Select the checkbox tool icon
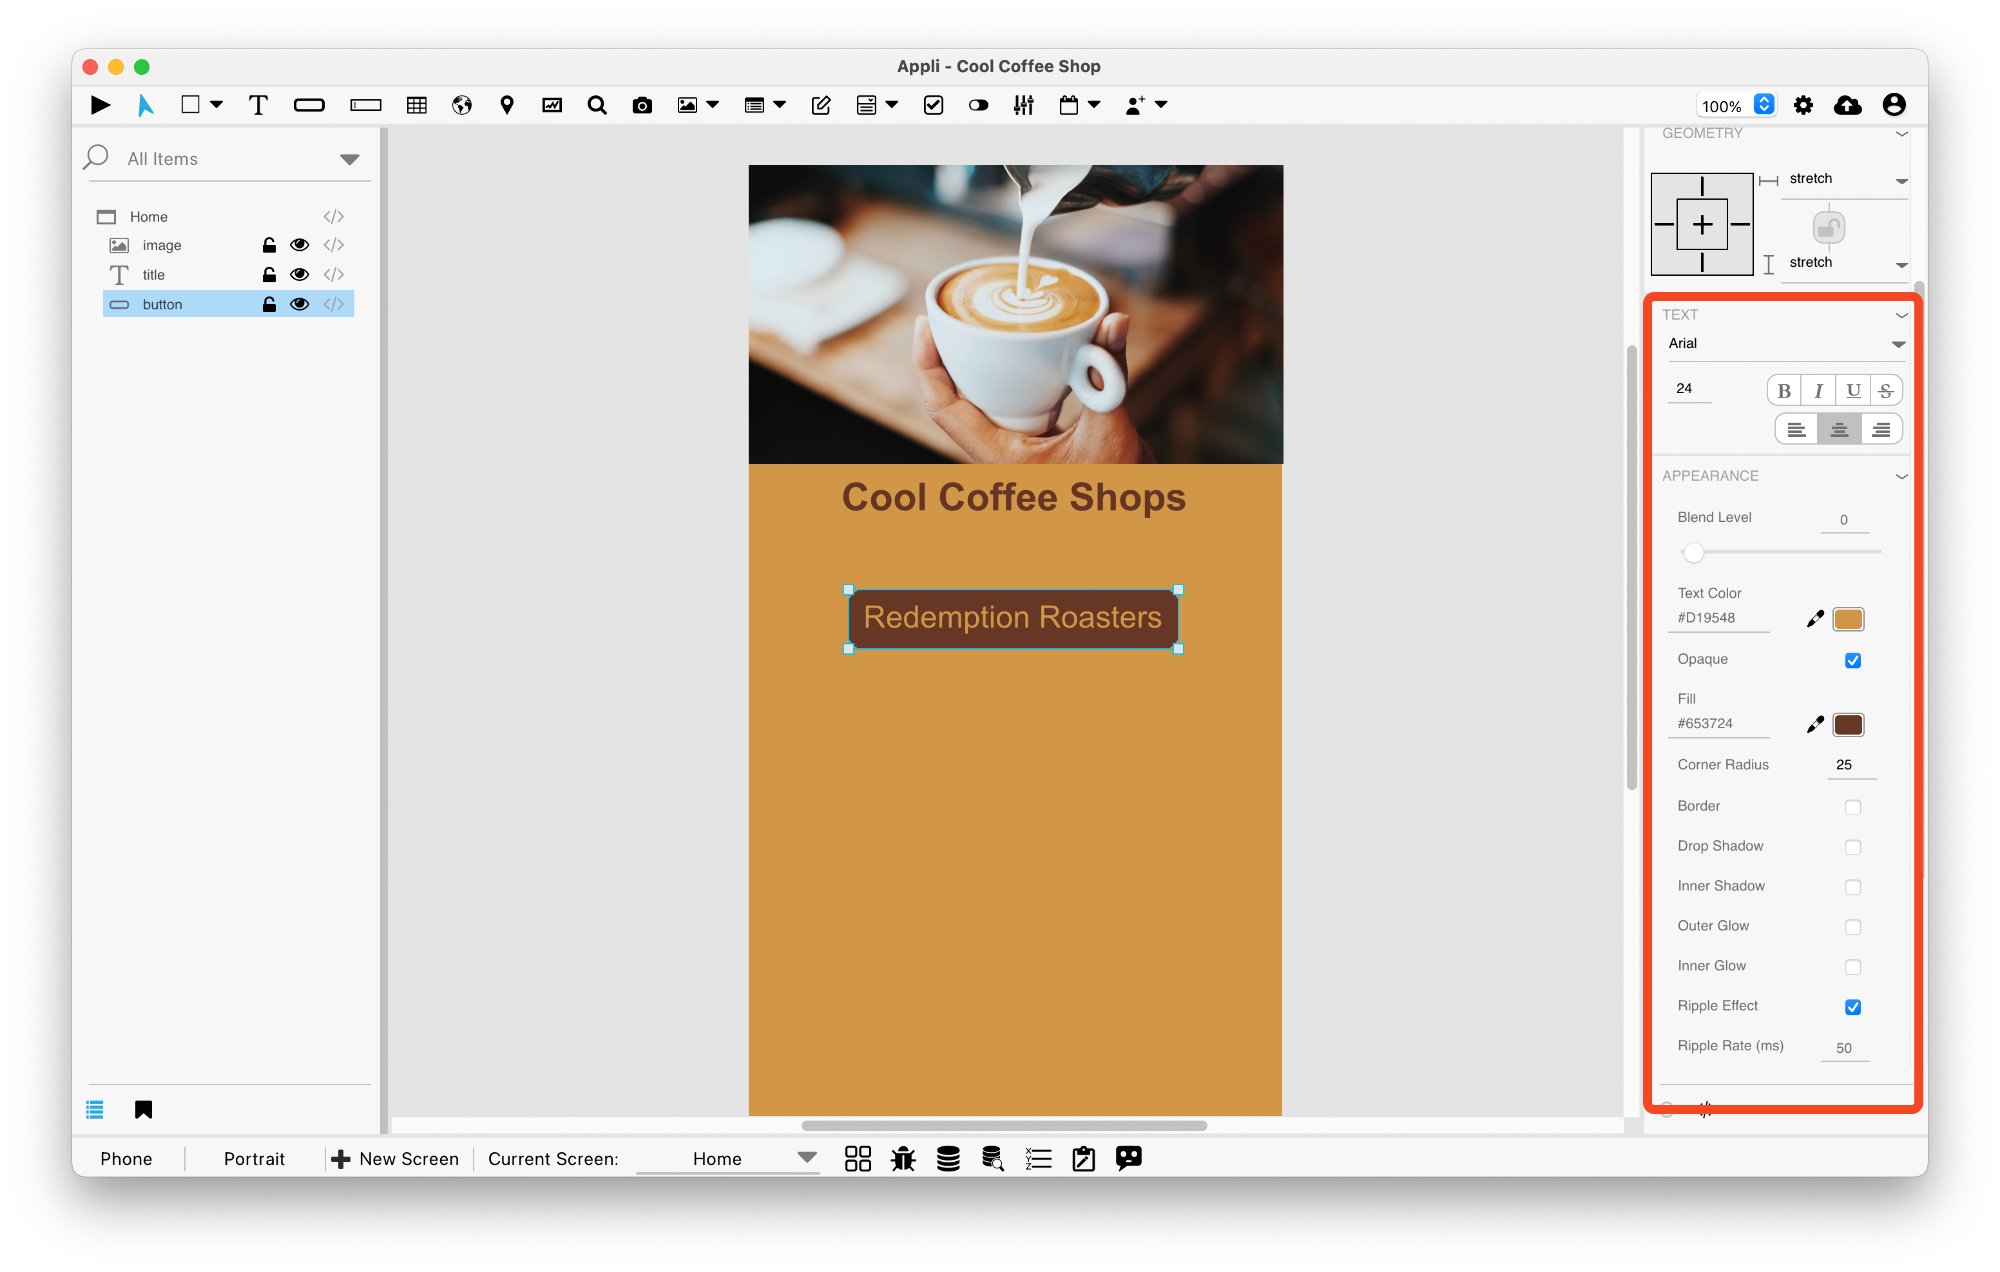 point(934,105)
